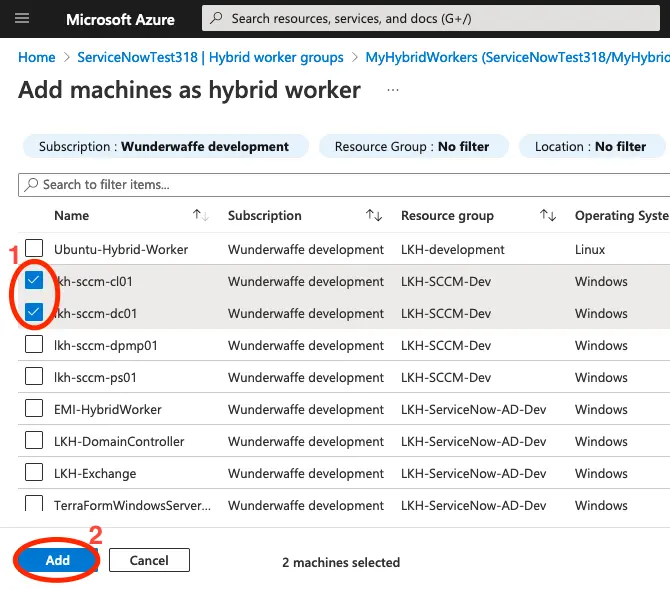Uncheck the lkh-sccm-dc01 checkbox
Screen dimensions: 670x589
coord(34,312)
